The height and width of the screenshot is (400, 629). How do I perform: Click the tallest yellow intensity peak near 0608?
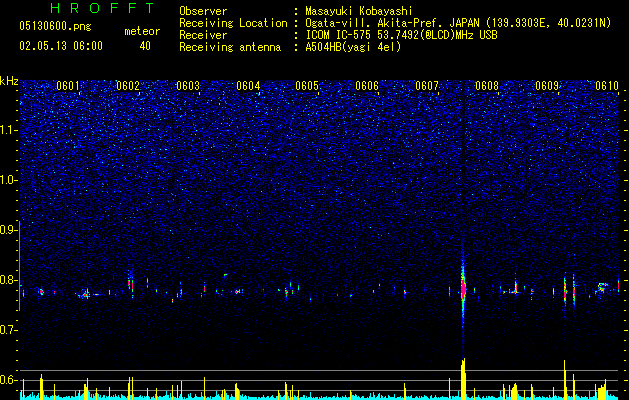(464, 379)
